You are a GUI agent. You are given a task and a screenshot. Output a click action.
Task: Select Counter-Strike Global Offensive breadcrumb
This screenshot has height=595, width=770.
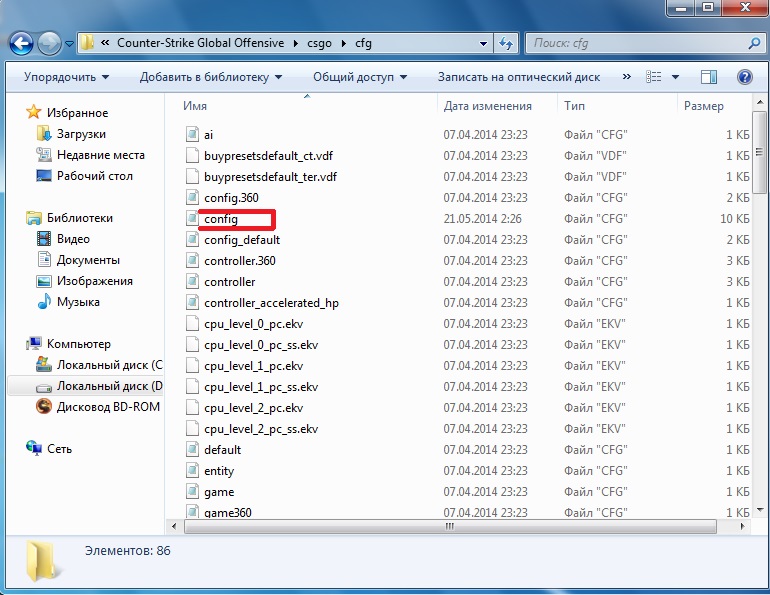pos(200,43)
